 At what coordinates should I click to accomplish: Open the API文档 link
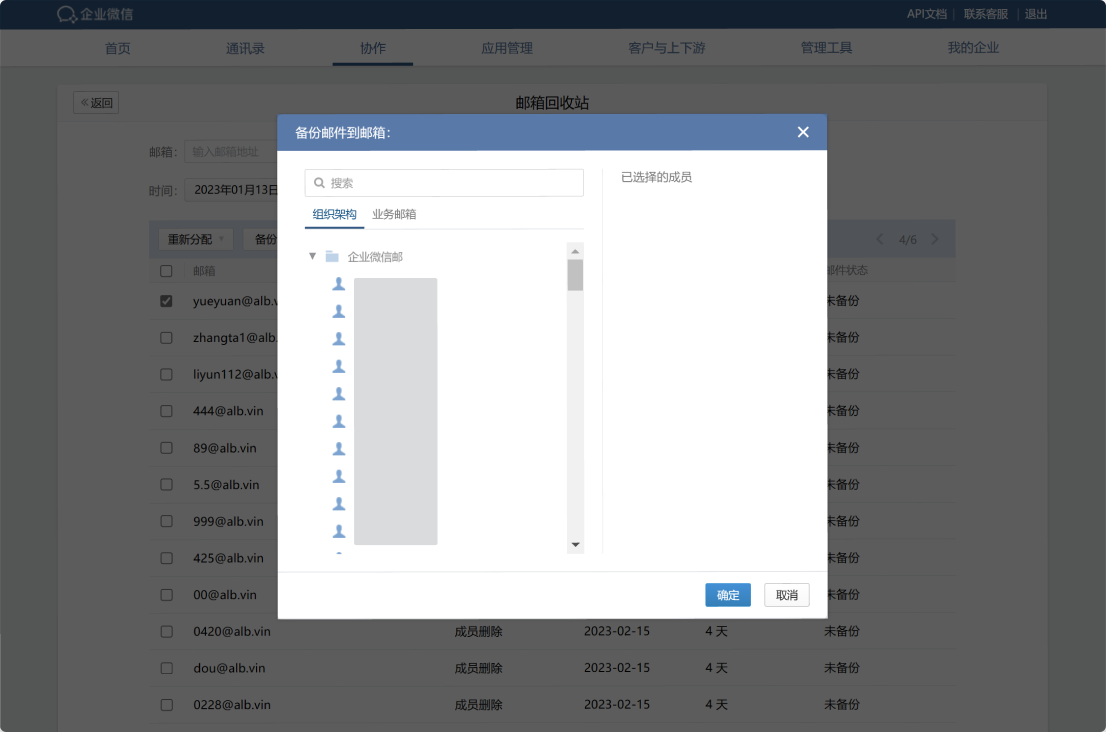coord(926,14)
